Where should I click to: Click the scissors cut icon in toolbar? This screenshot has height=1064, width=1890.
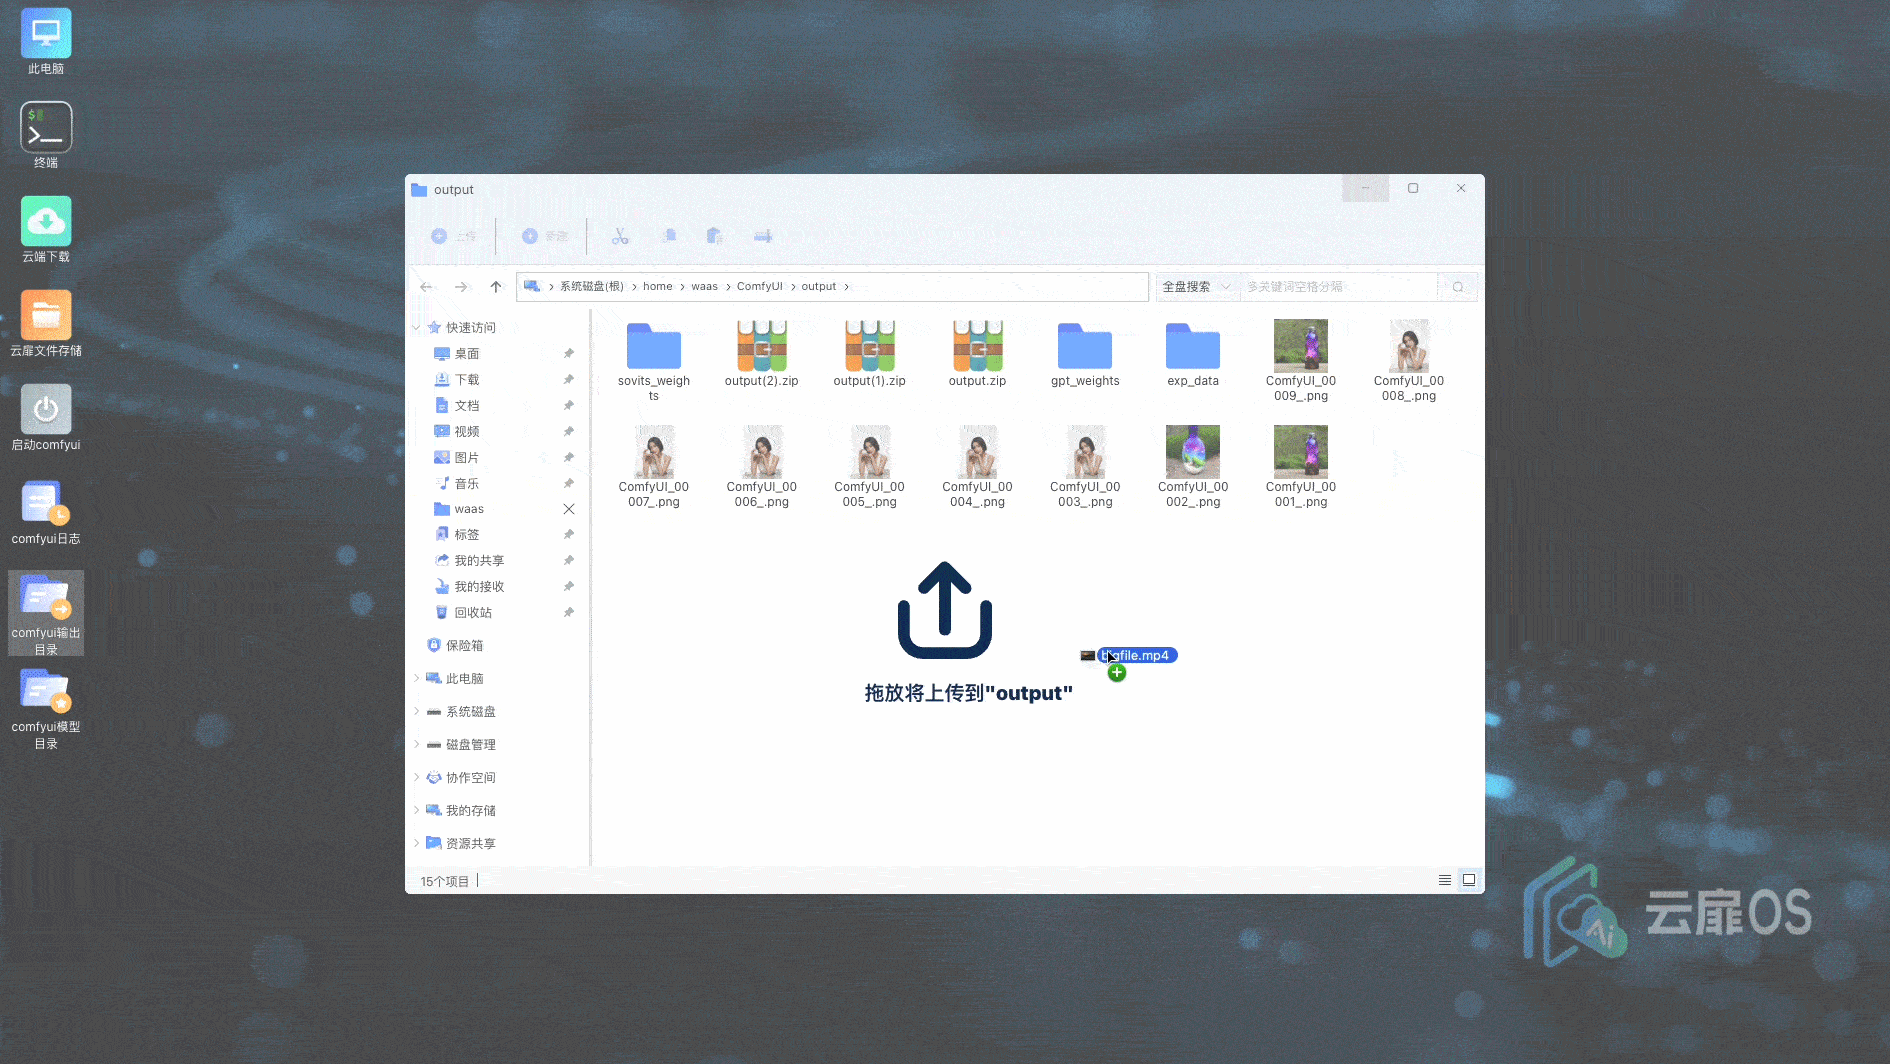tap(620, 236)
